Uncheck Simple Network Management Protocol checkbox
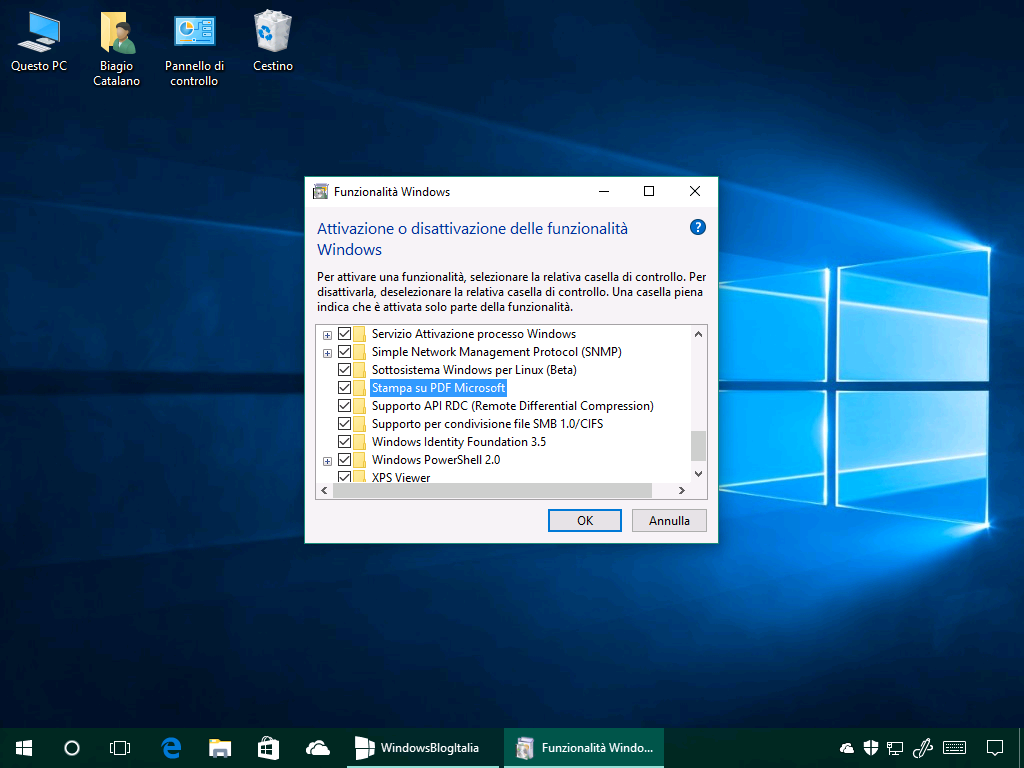Viewport: 1024px width, 768px height. 344,352
